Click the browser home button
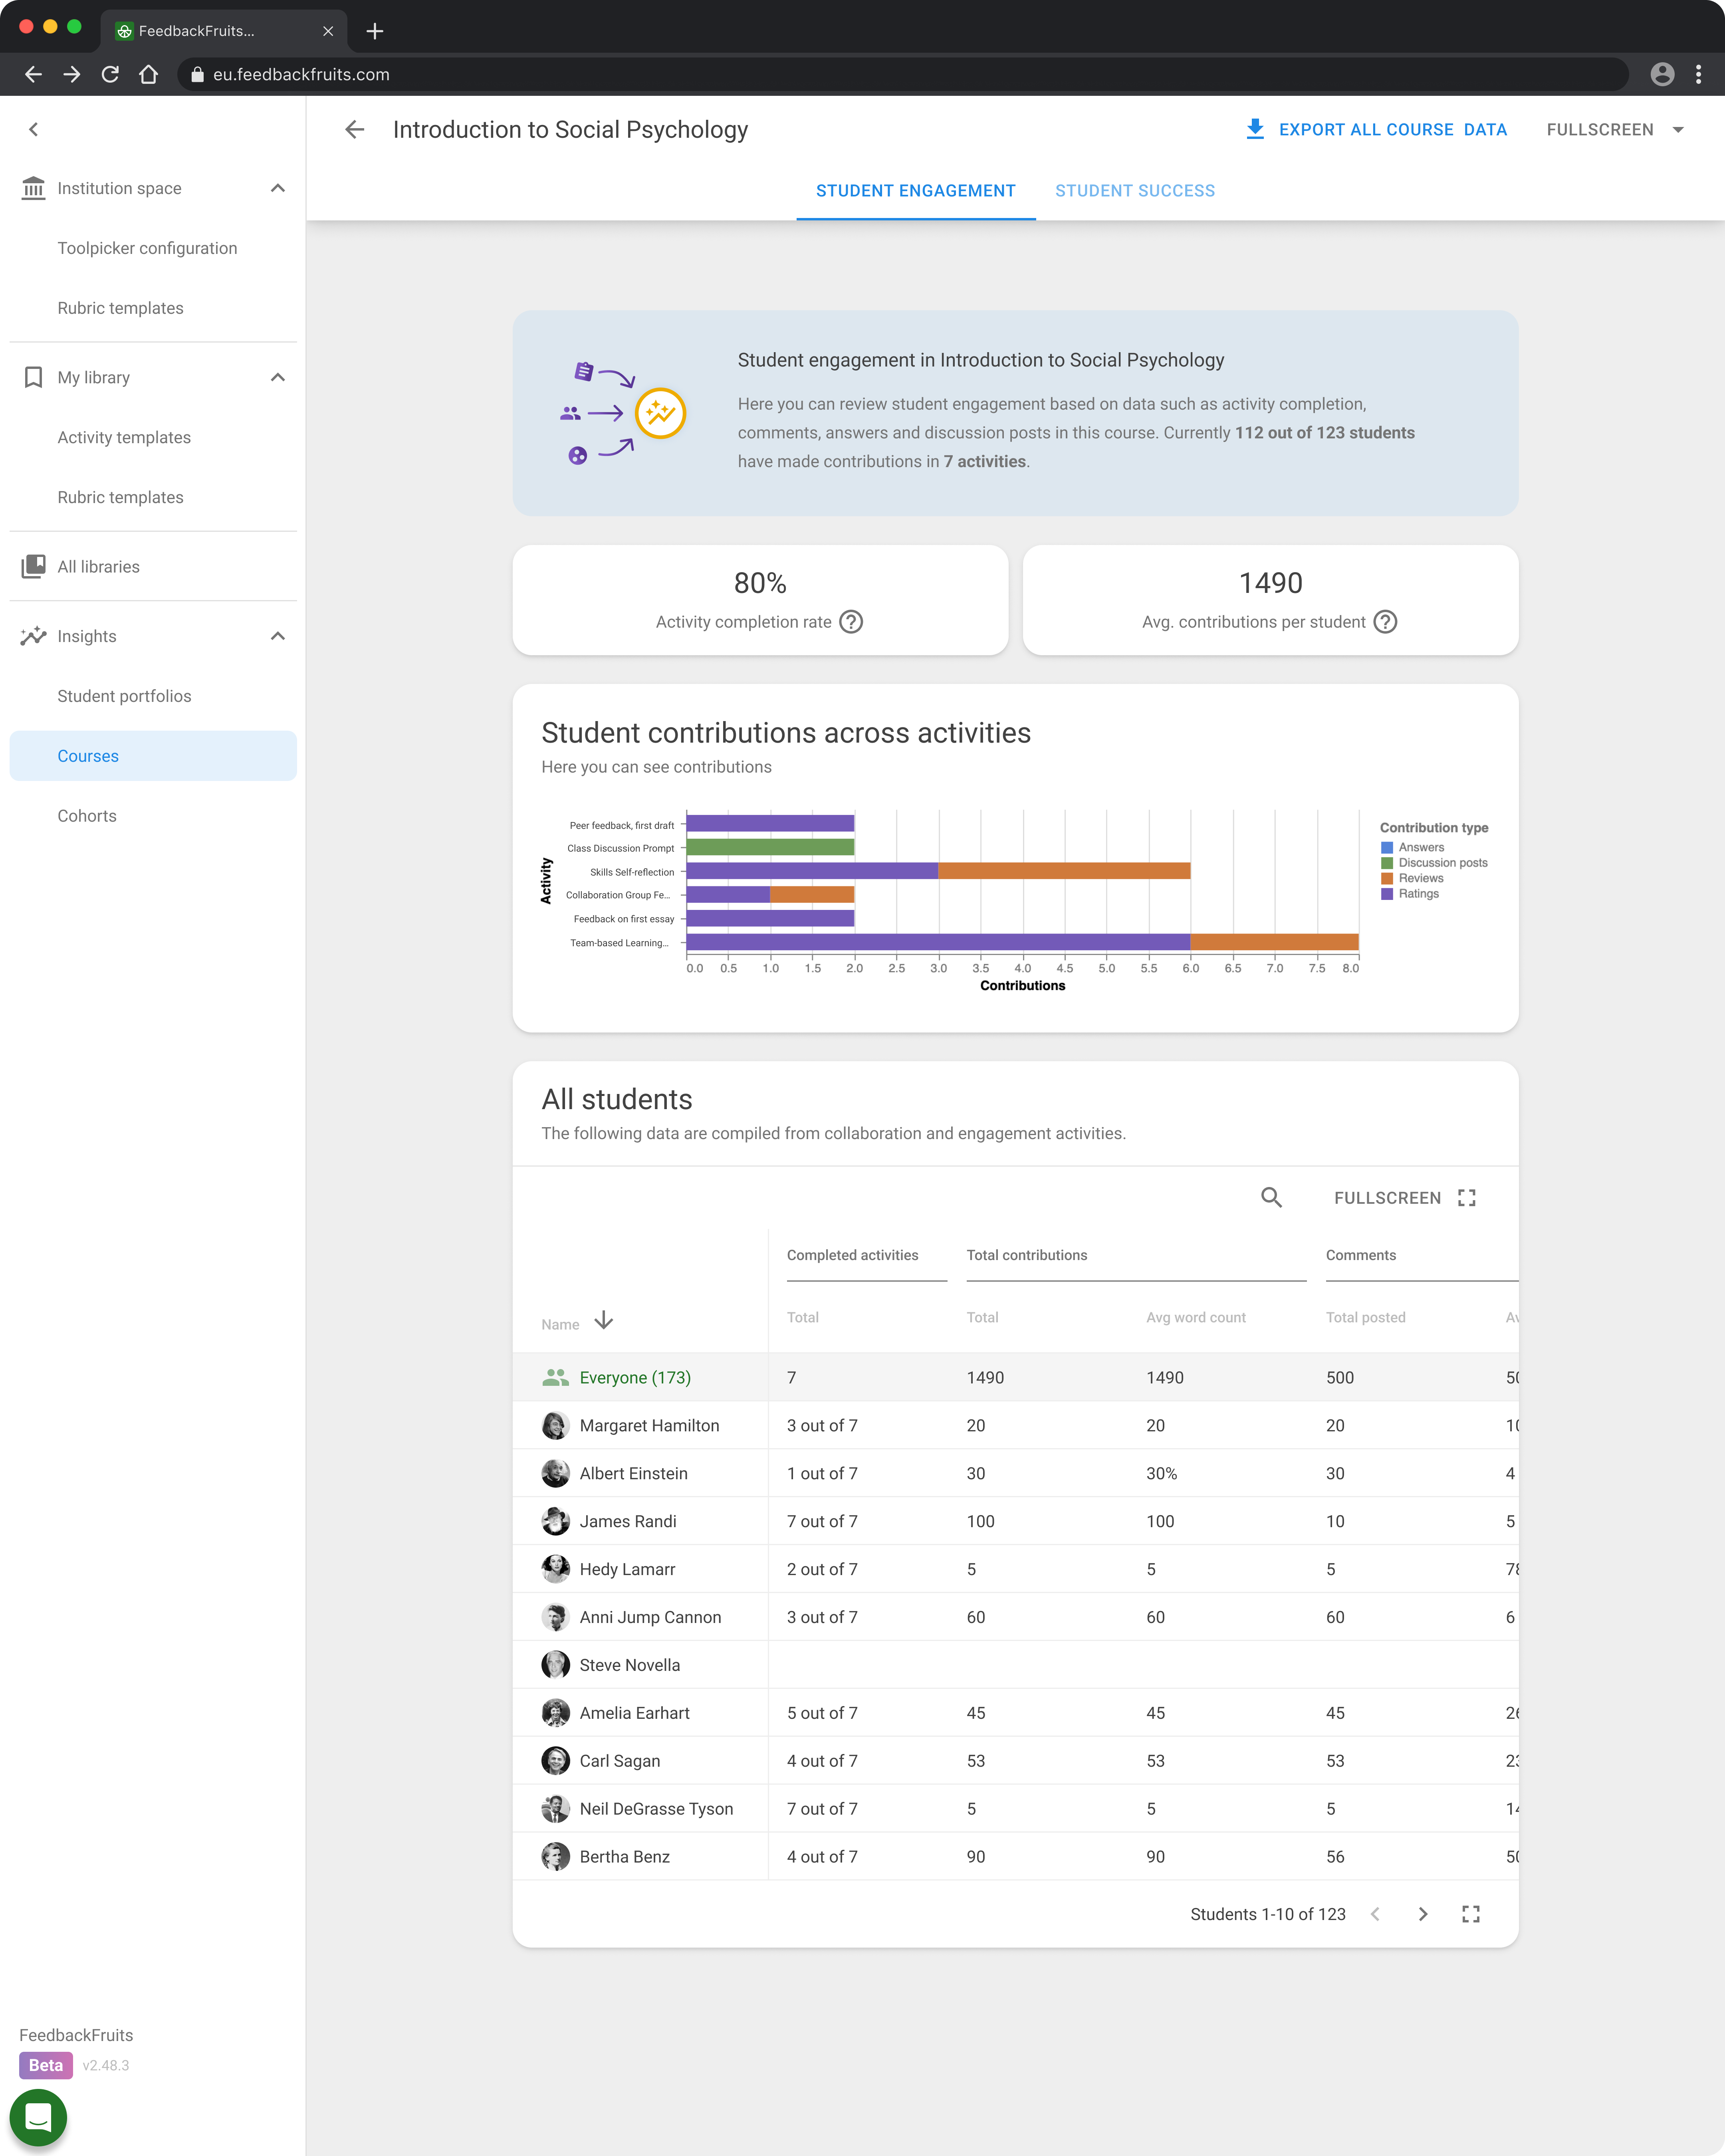Image resolution: width=1725 pixels, height=2156 pixels. tap(149, 74)
